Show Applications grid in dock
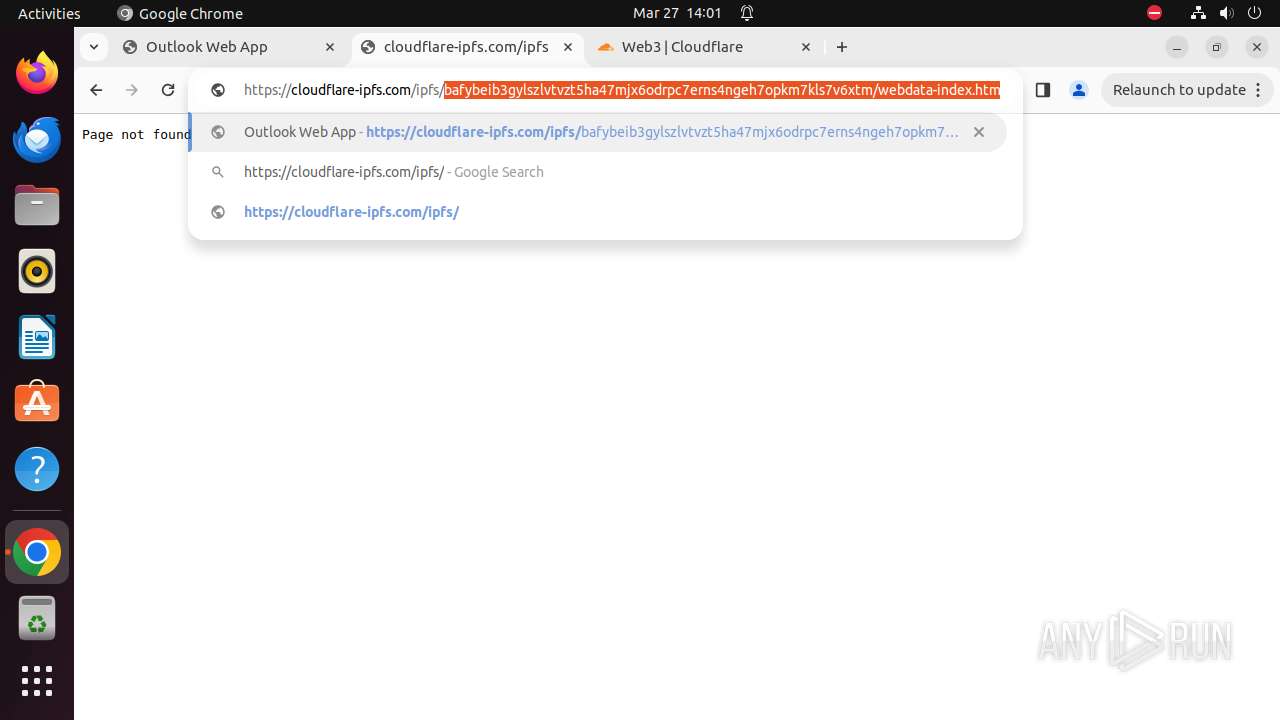Image resolution: width=1280 pixels, height=720 pixels. point(37,681)
